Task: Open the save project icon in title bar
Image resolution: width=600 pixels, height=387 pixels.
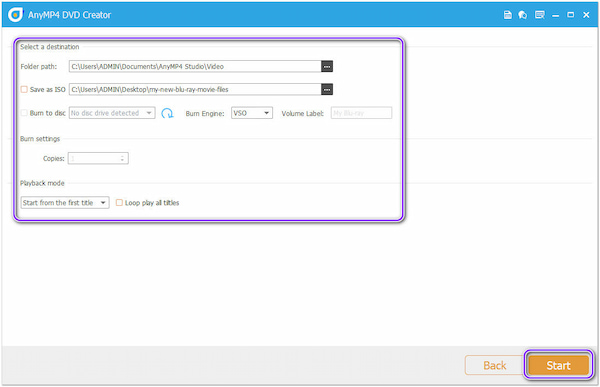Action: click(x=507, y=15)
